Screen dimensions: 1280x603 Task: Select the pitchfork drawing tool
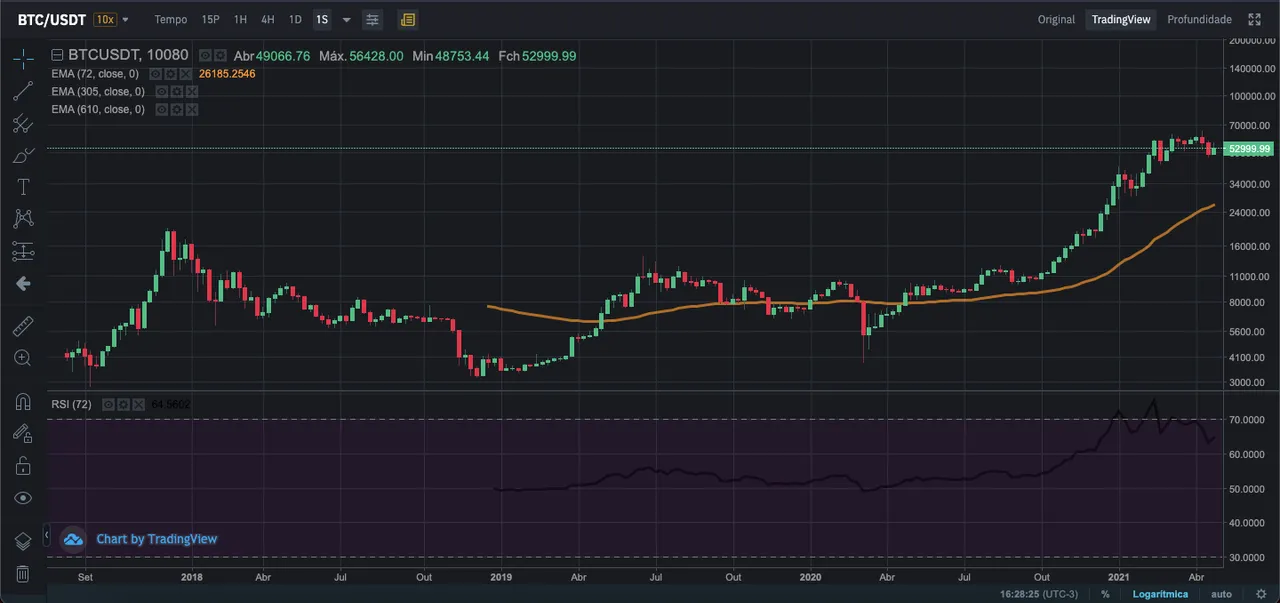[x=23, y=124]
